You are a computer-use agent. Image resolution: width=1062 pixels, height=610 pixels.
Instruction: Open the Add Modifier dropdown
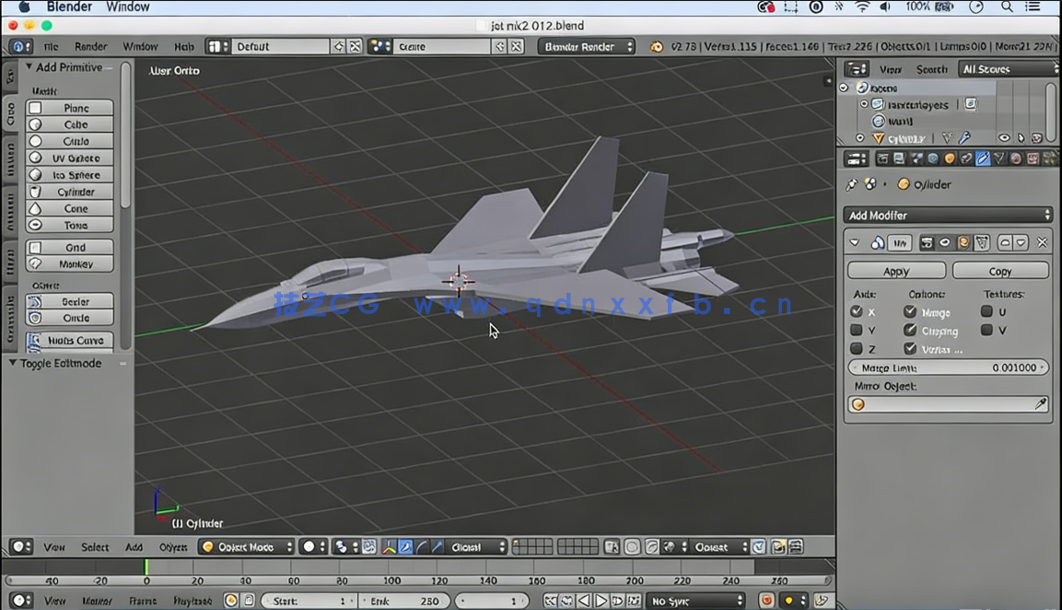pyautogui.click(x=948, y=214)
